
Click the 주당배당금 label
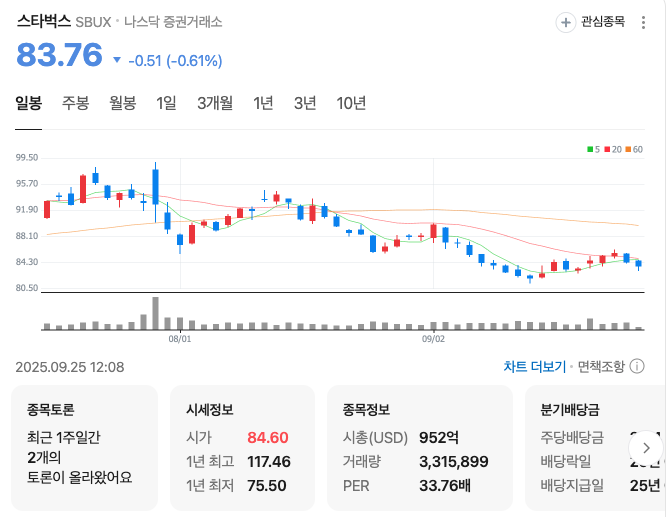[x=572, y=438]
